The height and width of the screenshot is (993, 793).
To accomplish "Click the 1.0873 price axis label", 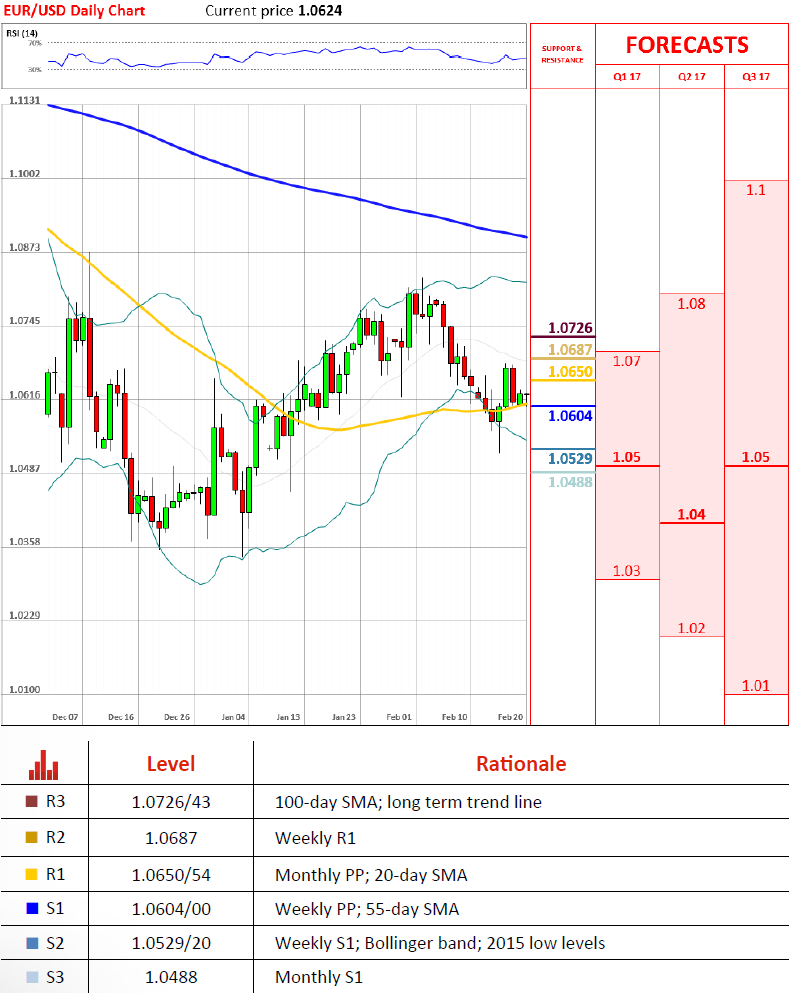I will tap(25, 247).
